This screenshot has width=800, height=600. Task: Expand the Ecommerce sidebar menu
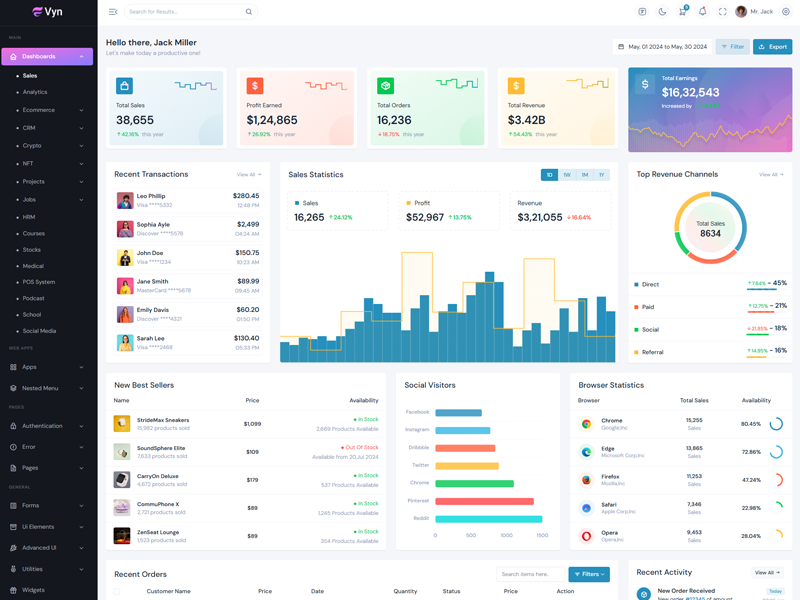[48, 110]
